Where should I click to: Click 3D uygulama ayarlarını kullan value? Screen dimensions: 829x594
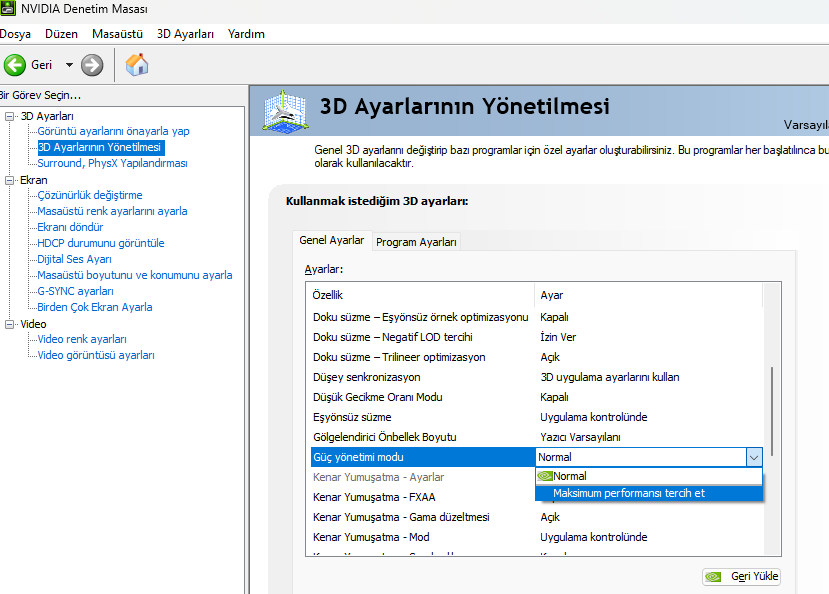point(610,377)
